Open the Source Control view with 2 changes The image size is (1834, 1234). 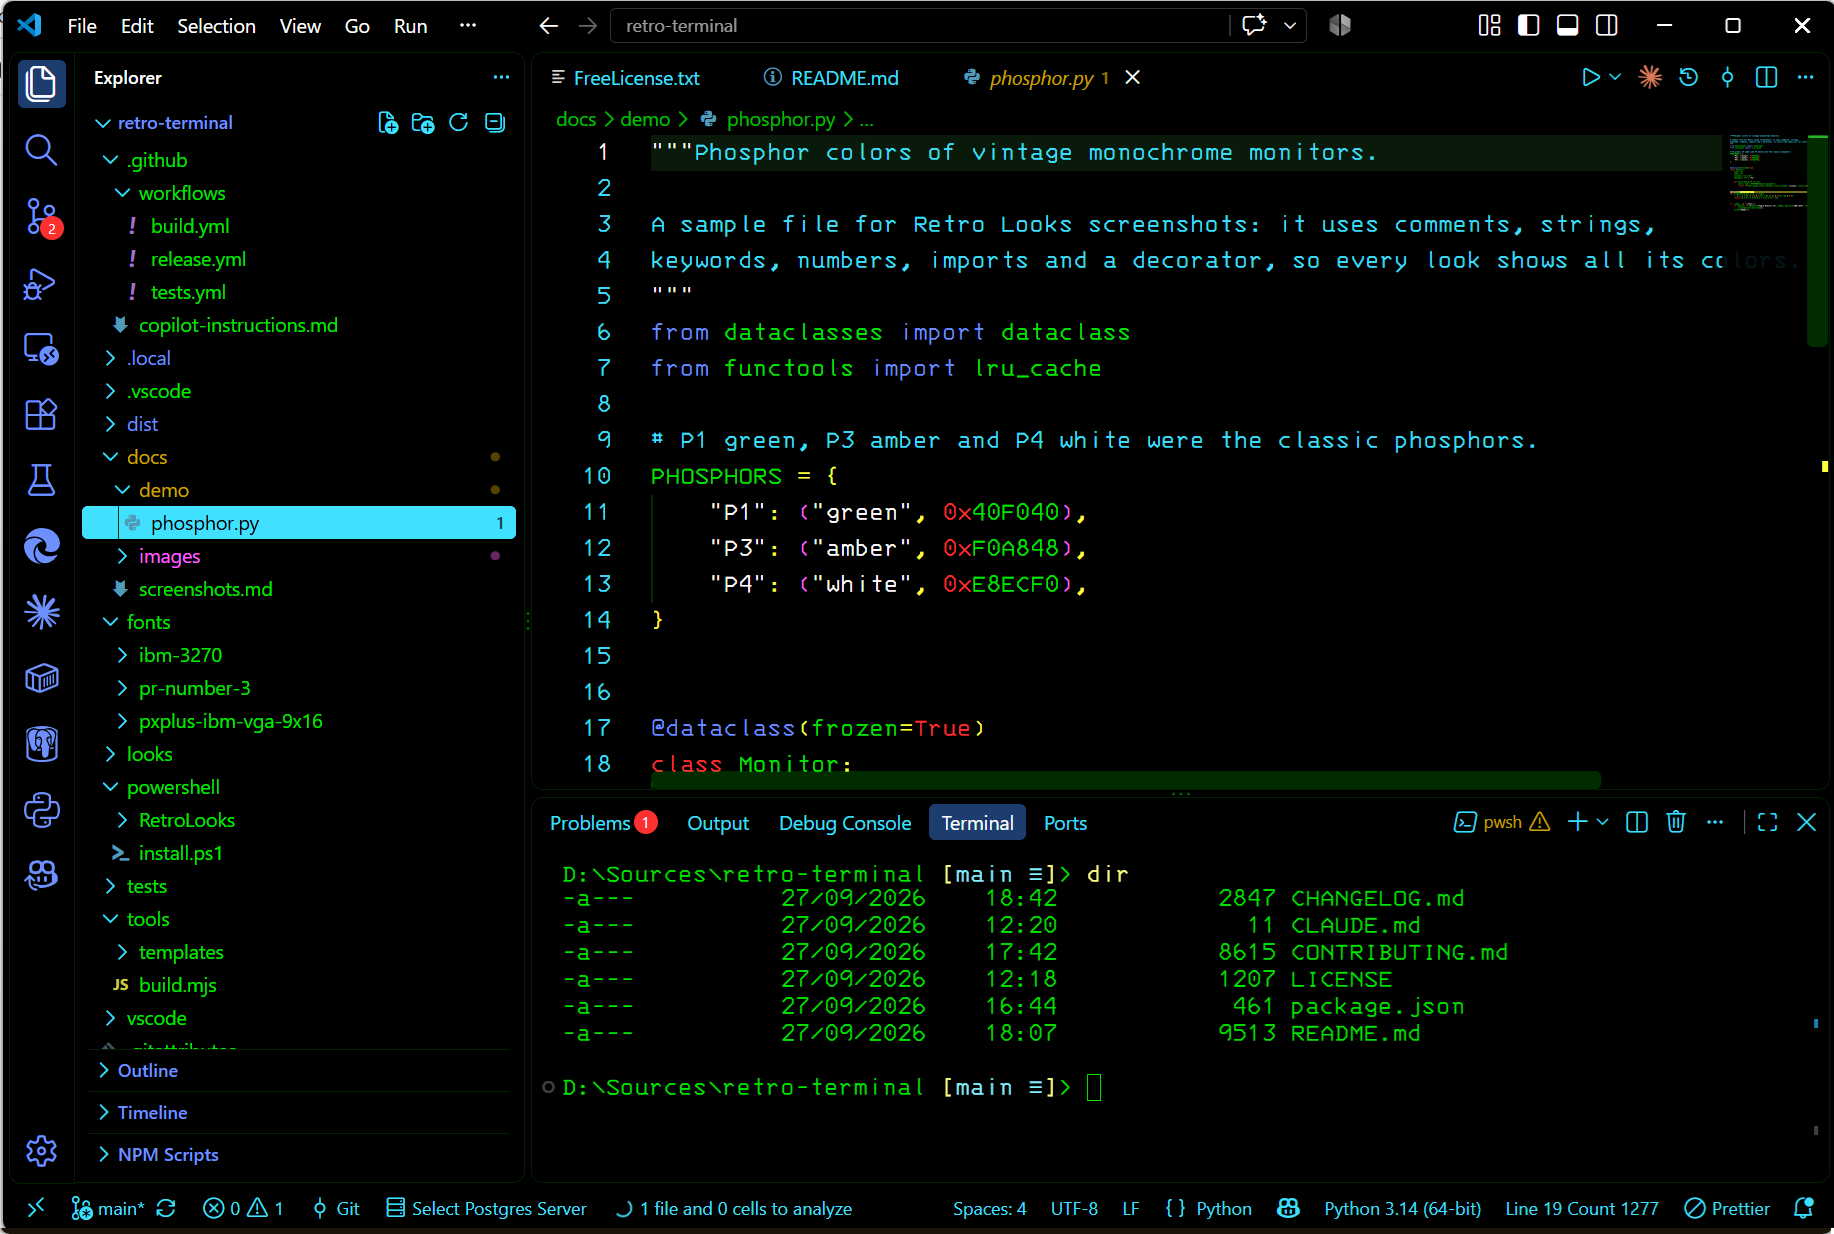(41, 216)
